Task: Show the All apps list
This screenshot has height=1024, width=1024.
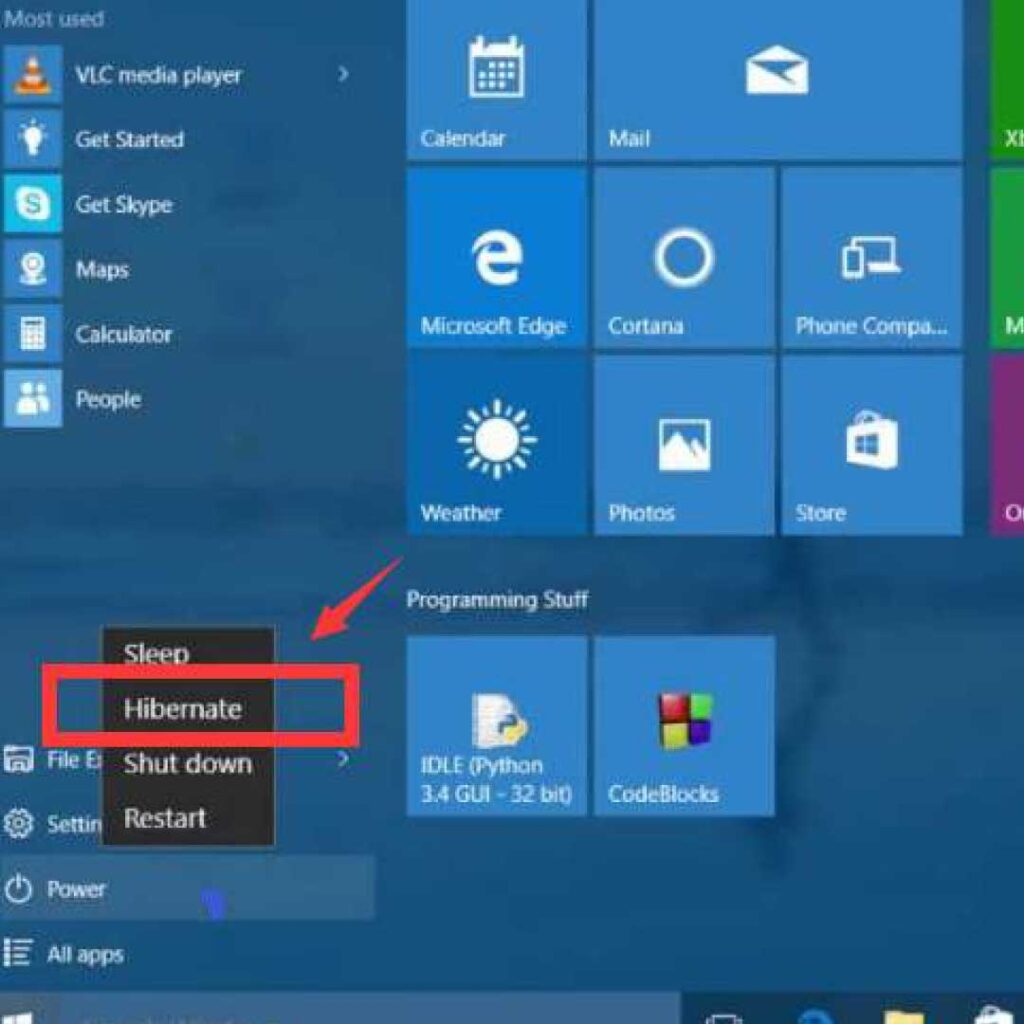Action: click(187, 954)
